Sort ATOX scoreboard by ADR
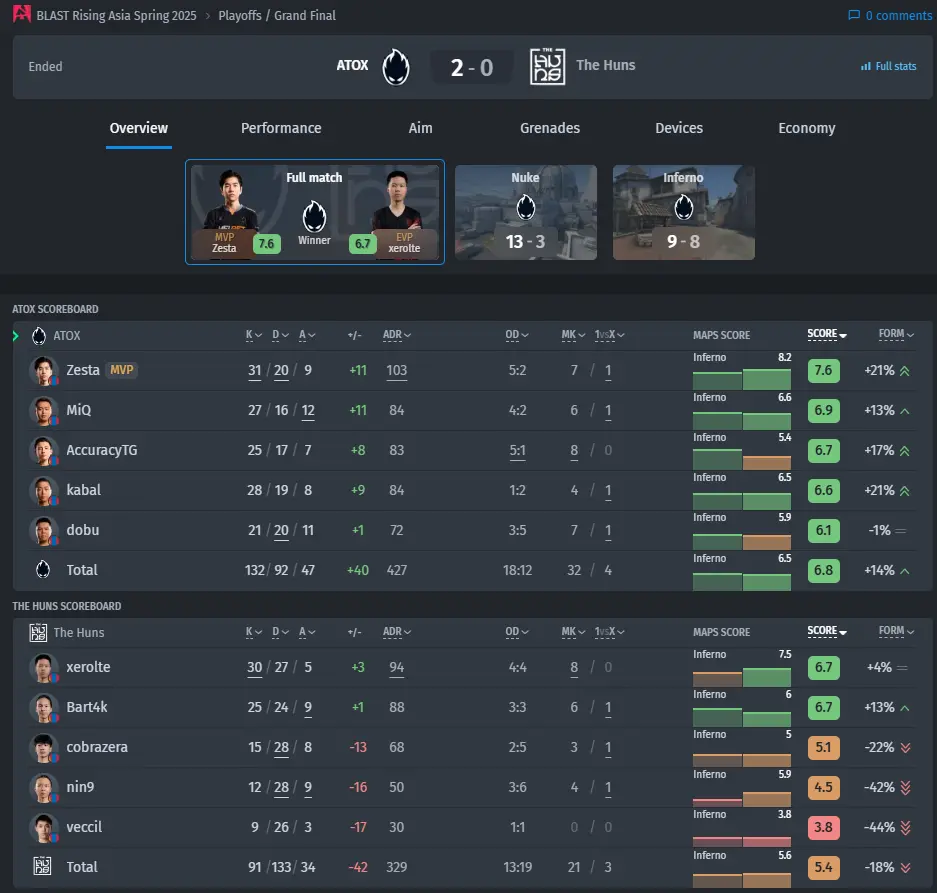937x893 pixels. (x=397, y=335)
